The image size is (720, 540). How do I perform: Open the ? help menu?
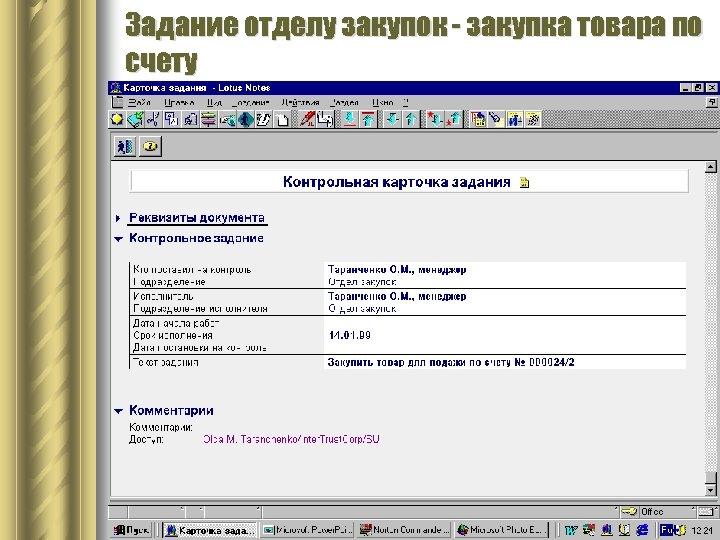pyautogui.click(x=405, y=102)
